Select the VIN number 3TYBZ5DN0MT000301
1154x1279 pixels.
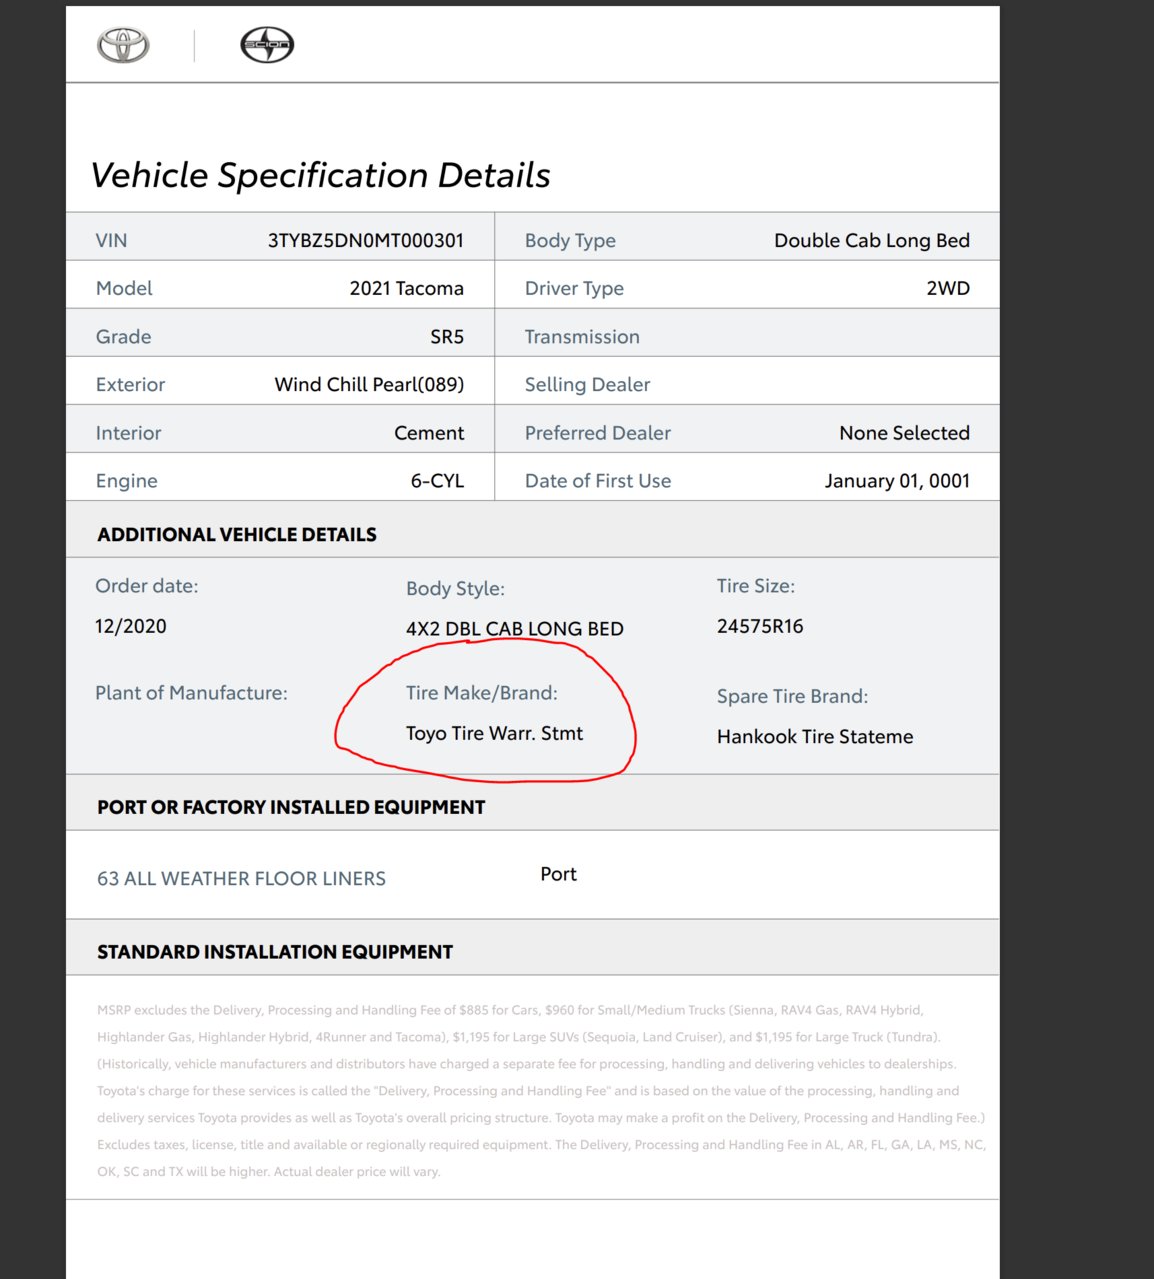[x=366, y=240]
